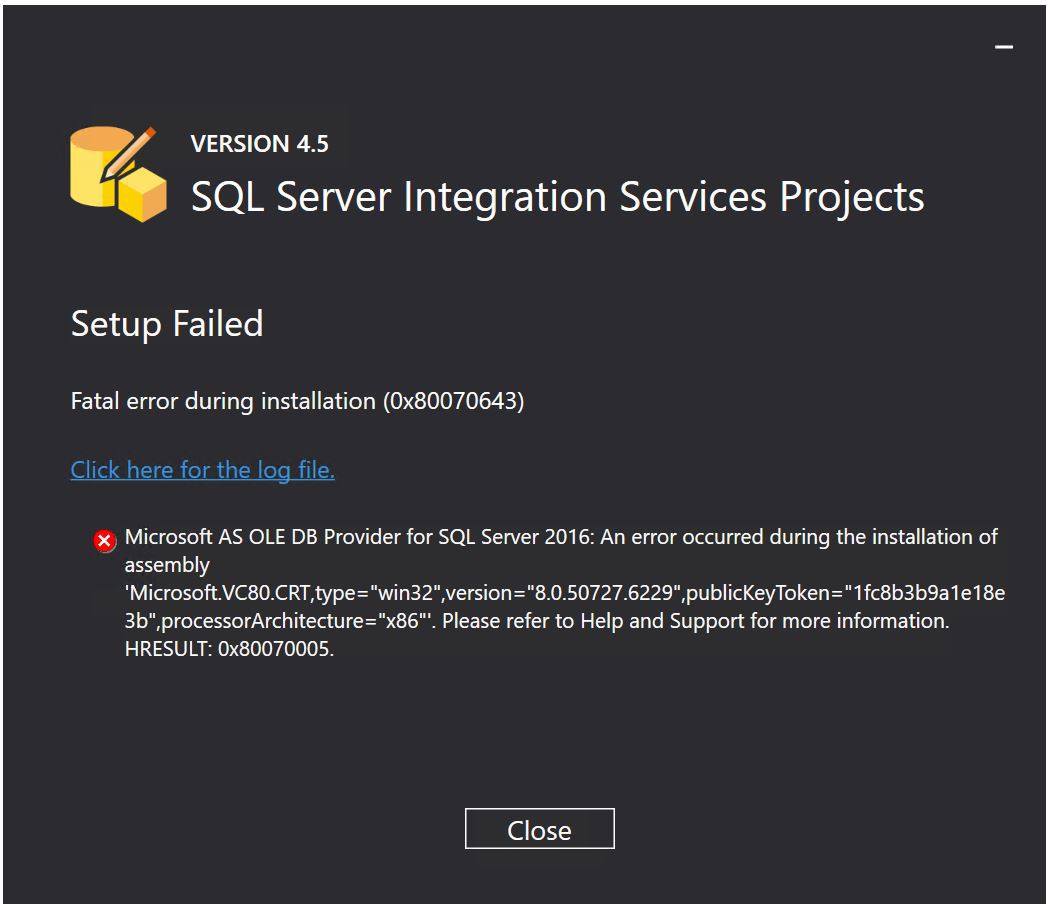Click the pencil in the product logo
Viewport: 1047px width, 904px height.
pyautogui.click(x=128, y=154)
